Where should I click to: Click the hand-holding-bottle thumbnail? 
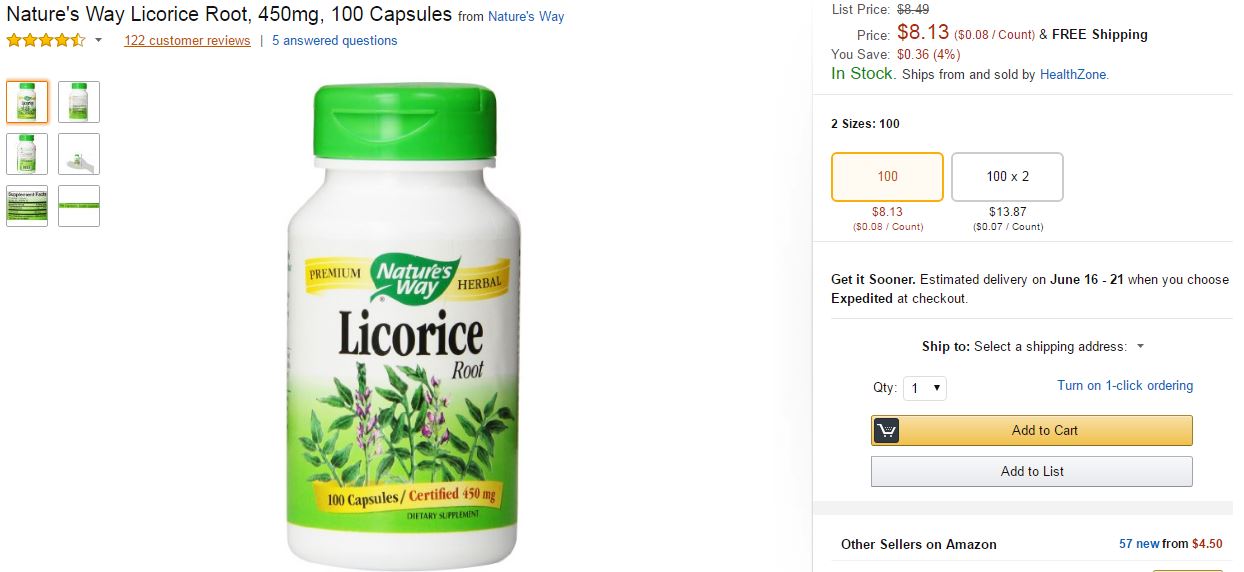(79, 154)
